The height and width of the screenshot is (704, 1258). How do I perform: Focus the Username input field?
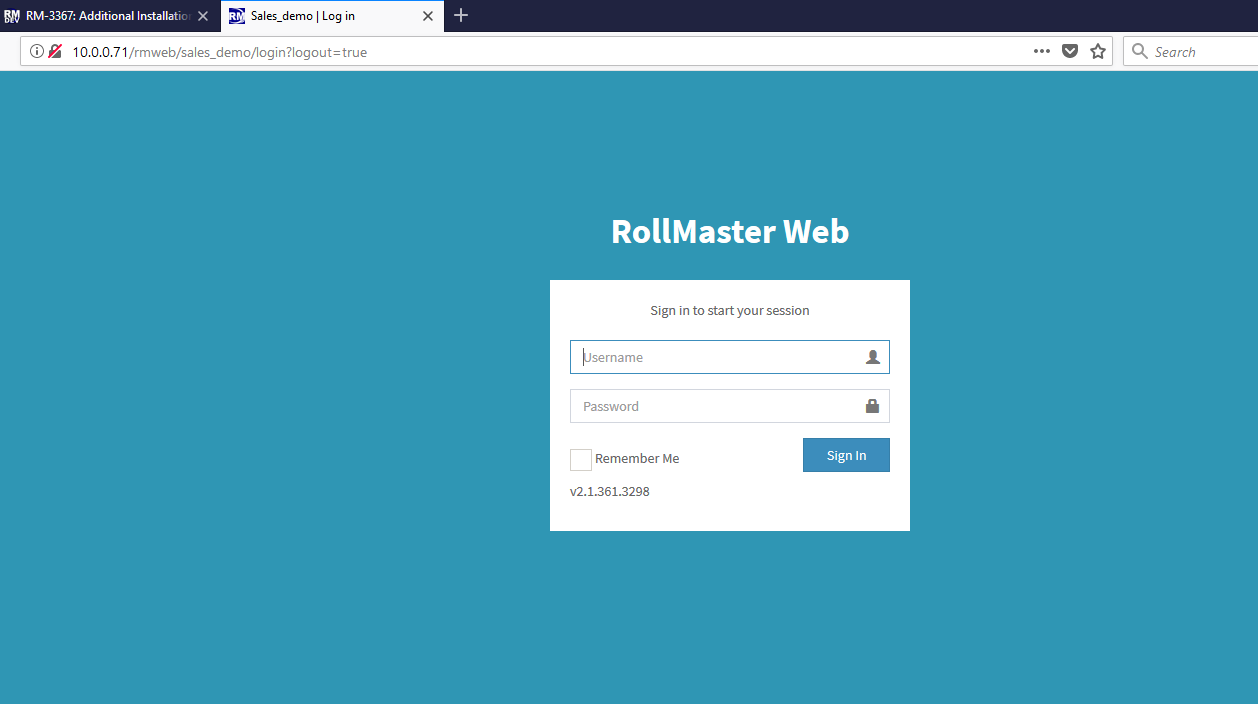point(715,357)
